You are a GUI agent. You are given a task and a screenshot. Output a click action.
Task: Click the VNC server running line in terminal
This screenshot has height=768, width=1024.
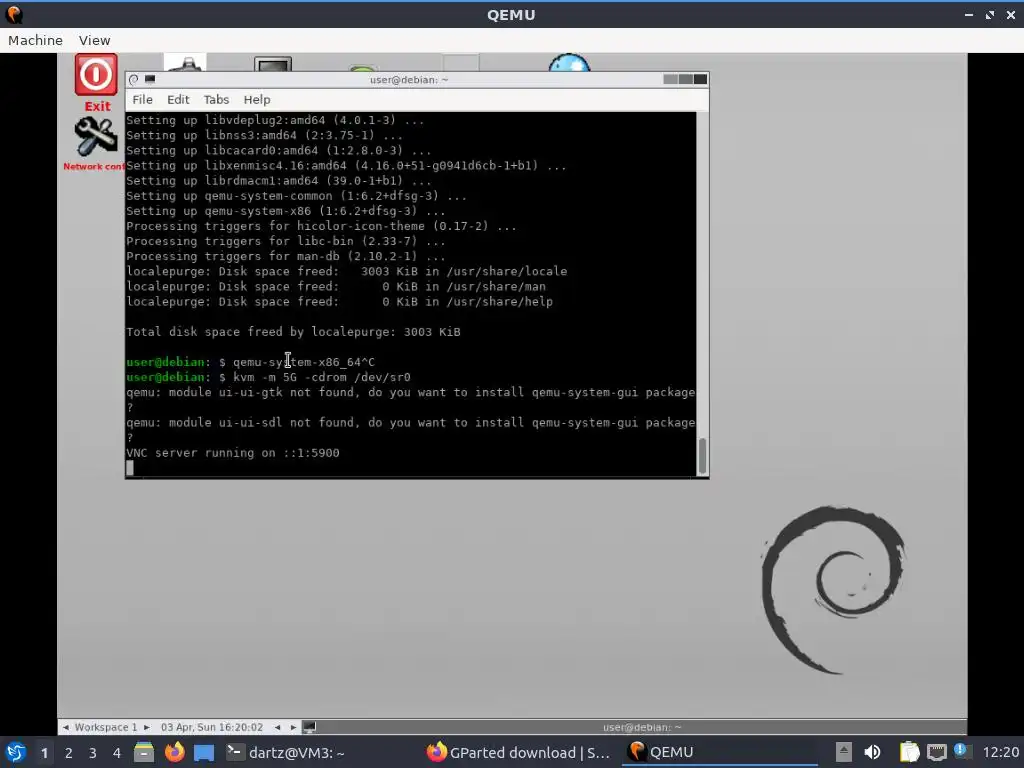click(232, 453)
